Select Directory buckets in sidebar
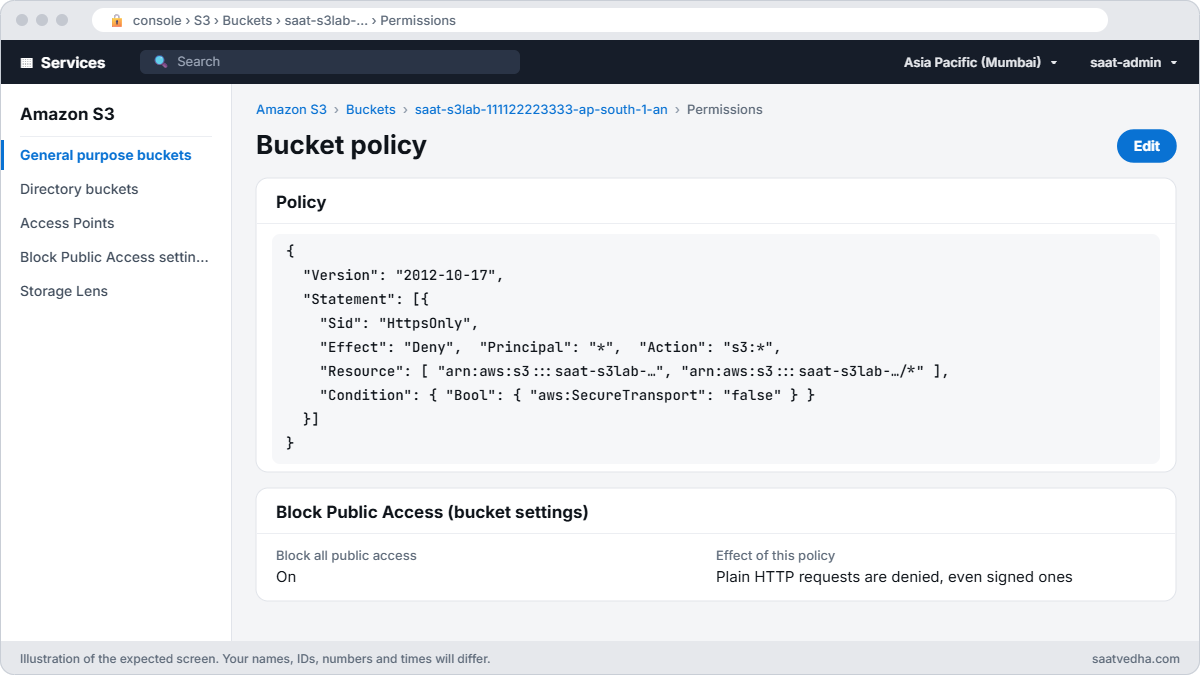This screenshot has height=675, width=1200. pos(79,189)
